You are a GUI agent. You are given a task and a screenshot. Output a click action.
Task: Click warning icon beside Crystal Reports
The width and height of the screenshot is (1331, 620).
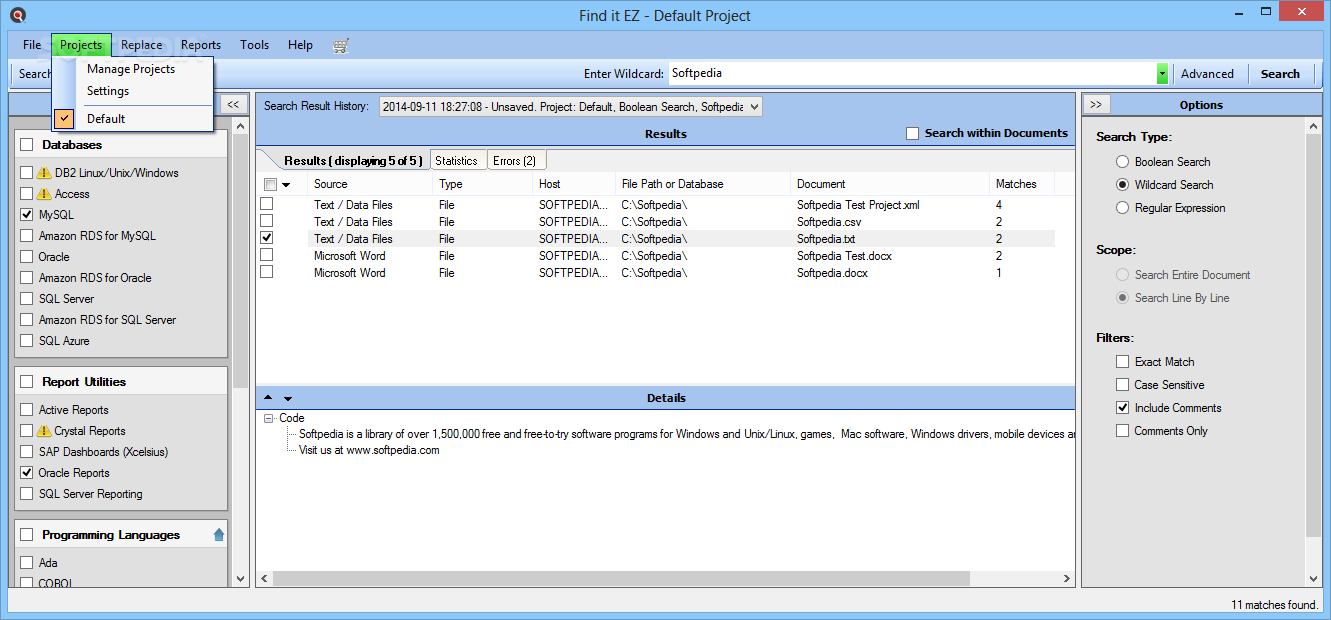[44, 431]
